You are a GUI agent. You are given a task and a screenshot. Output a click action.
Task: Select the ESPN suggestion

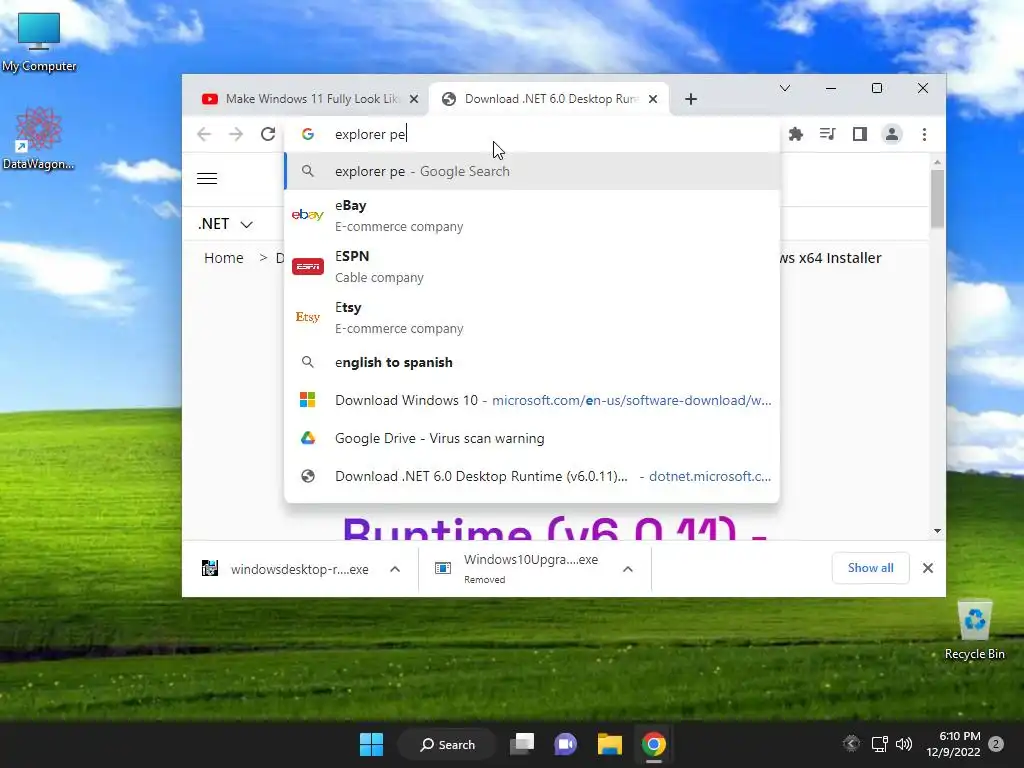pyautogui.click(x=532, y=266)
